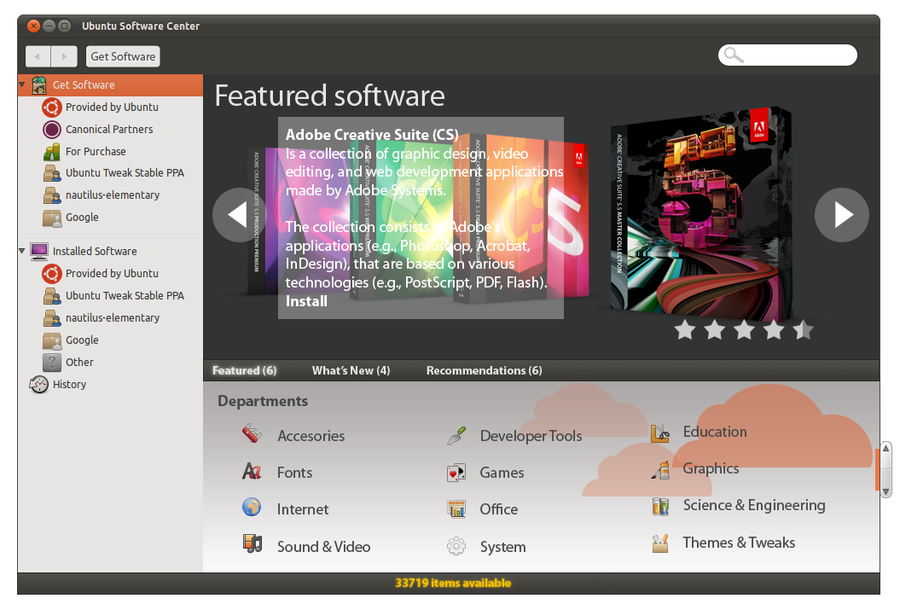Click the "Departments" heading
The height and width of the screenshot is (610, 900).
(262, 401)
